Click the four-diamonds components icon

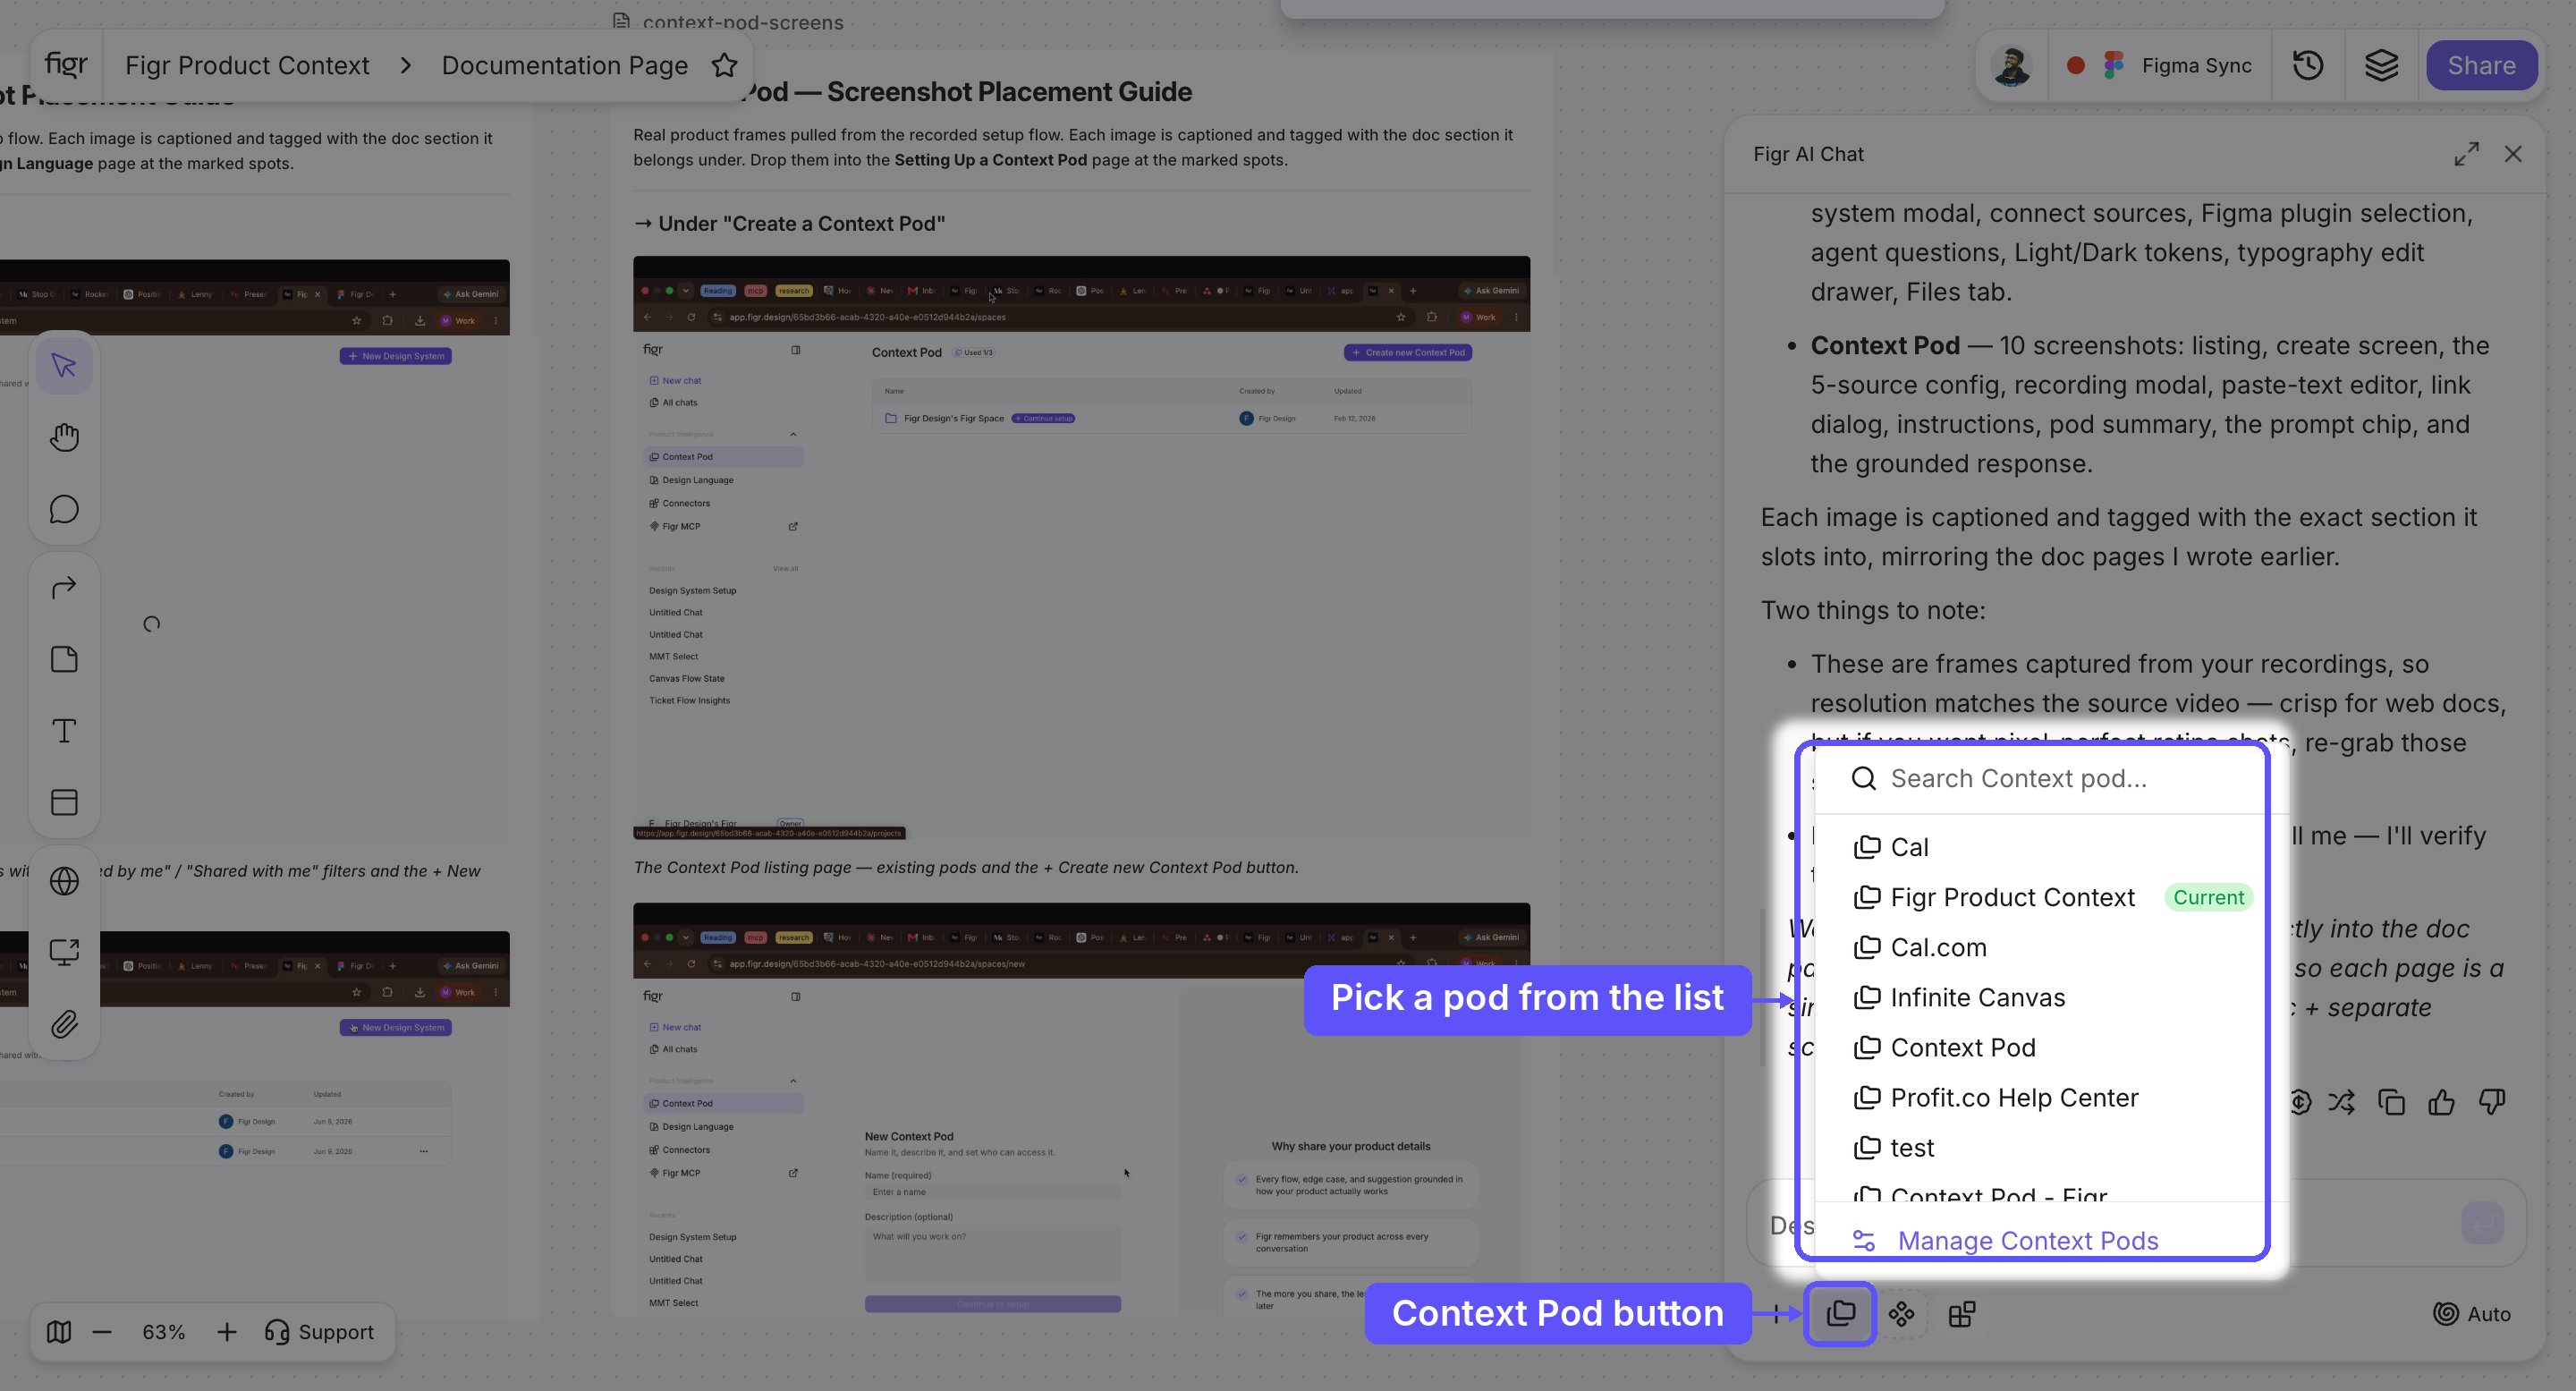[x=1901, y=1314]
